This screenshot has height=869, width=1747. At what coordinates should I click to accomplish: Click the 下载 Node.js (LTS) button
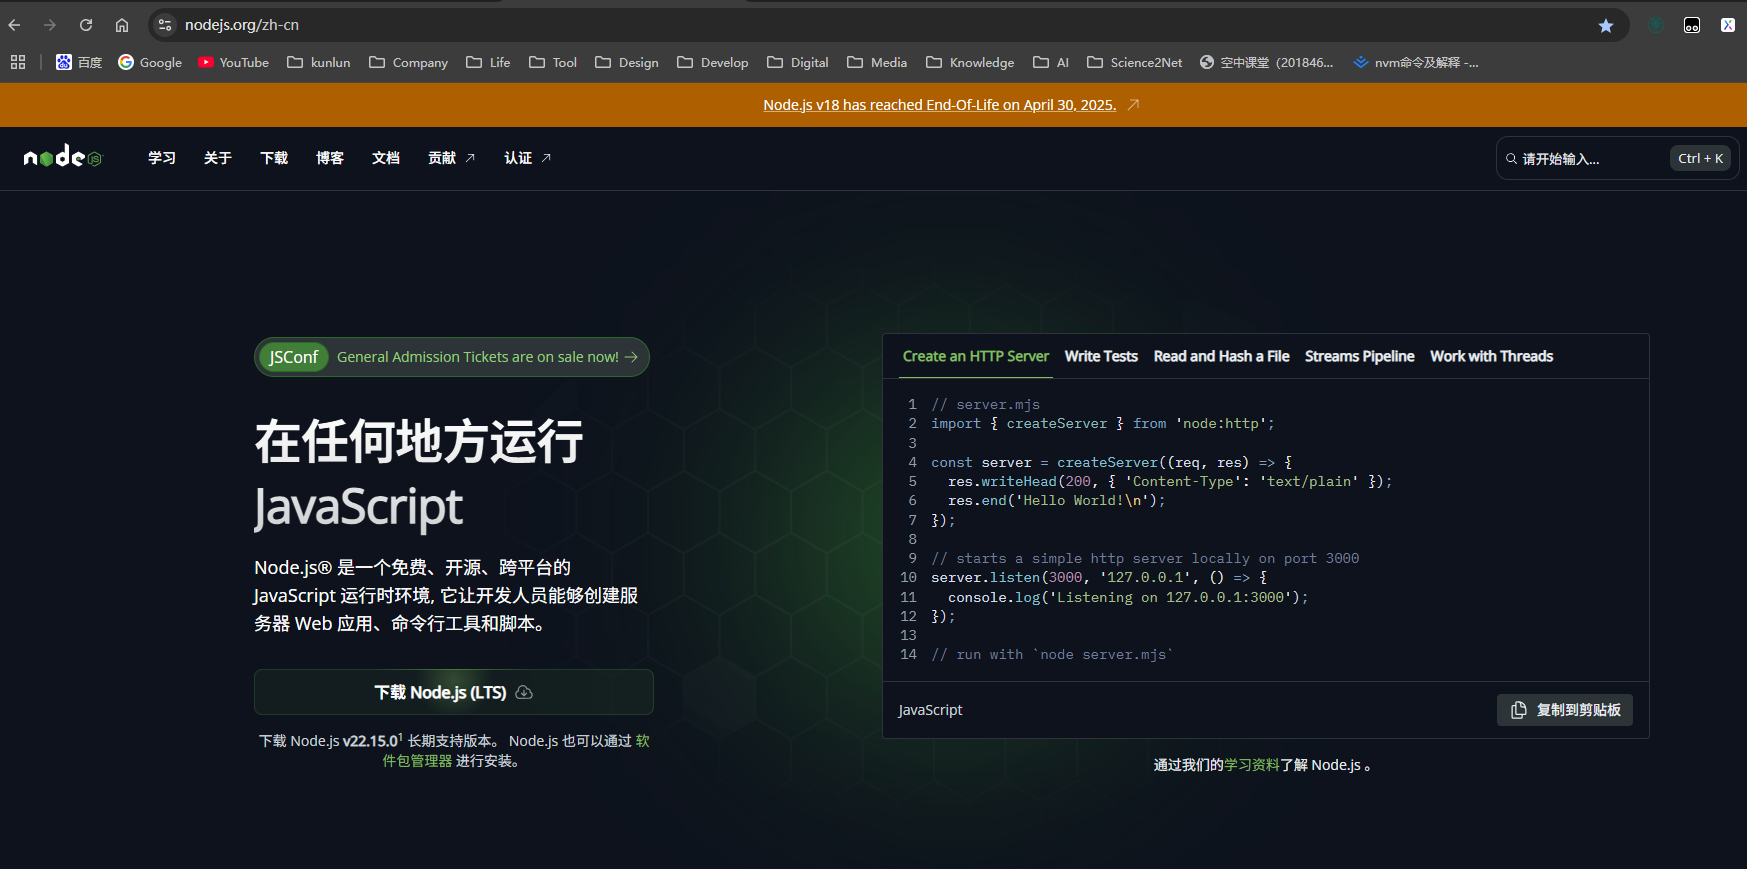click(x=454, y=692)
